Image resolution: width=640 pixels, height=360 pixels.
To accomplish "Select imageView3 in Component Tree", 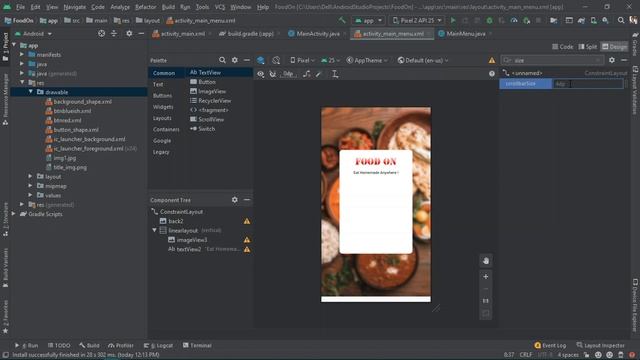I will click(188, 240).
